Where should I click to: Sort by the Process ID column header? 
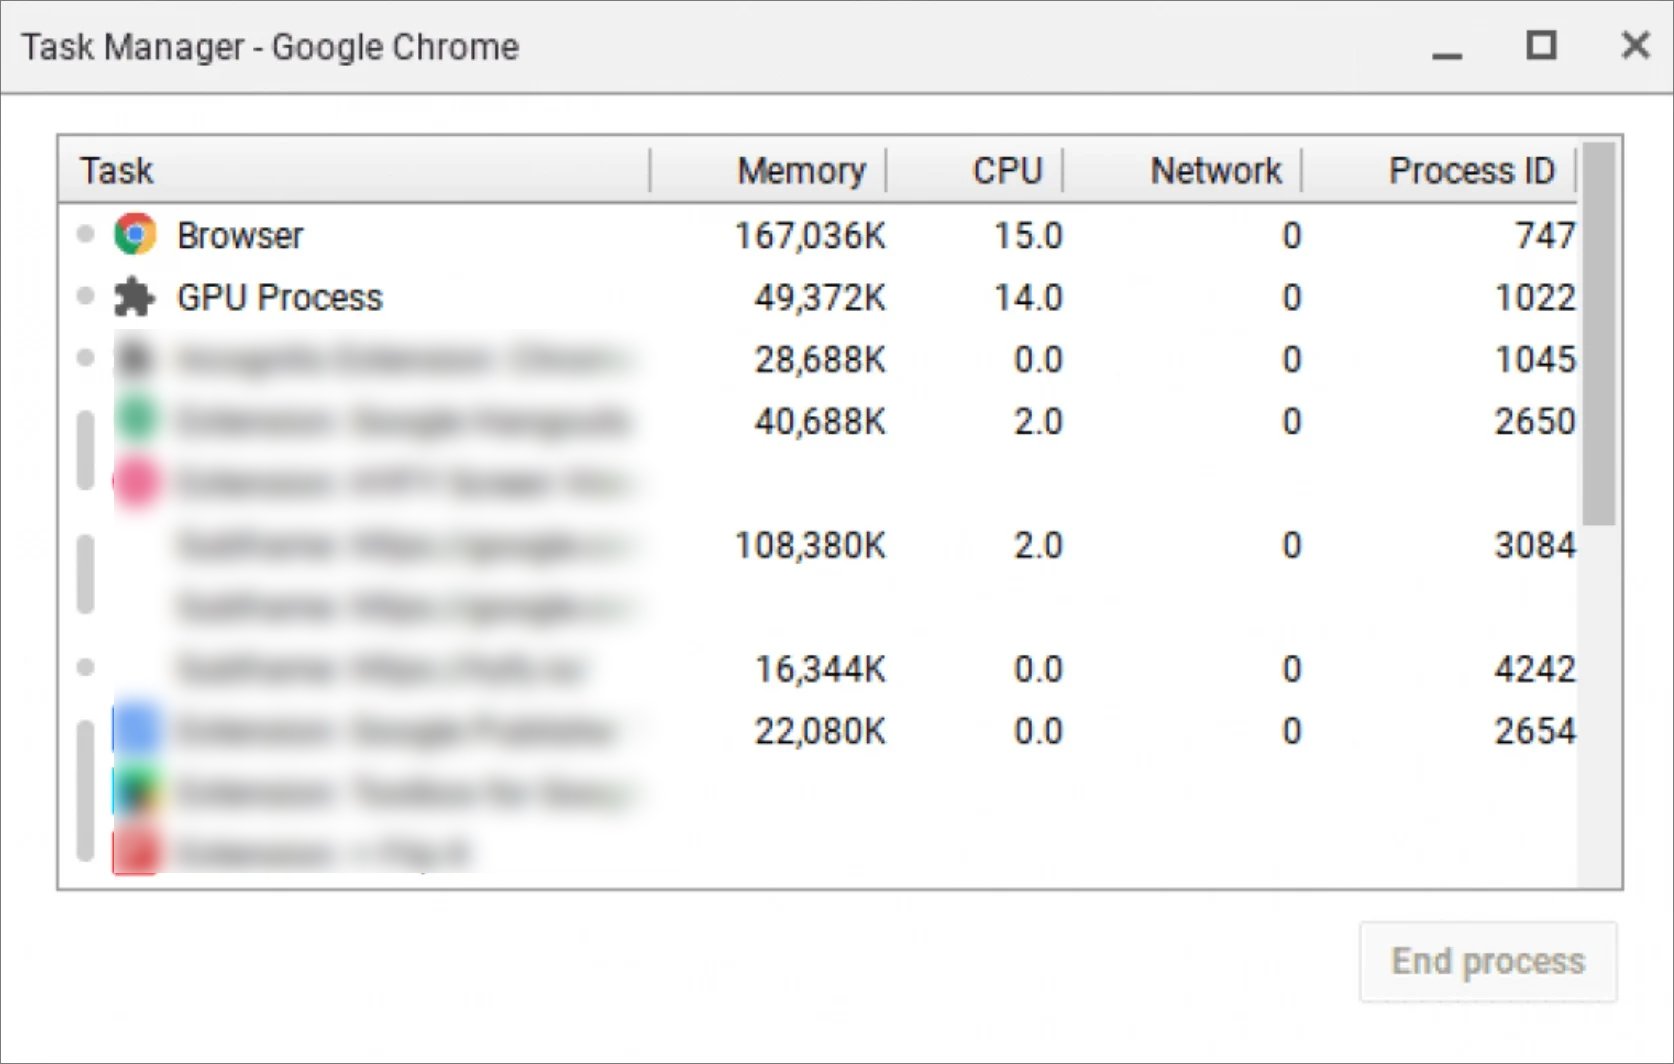[1439, 170]
